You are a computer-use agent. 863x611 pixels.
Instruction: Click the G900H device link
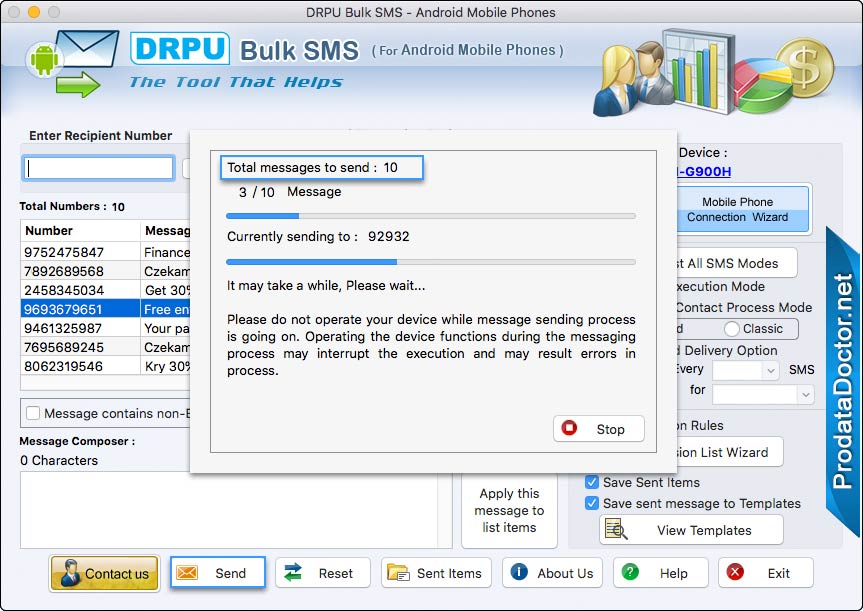(x=704, y=171)
